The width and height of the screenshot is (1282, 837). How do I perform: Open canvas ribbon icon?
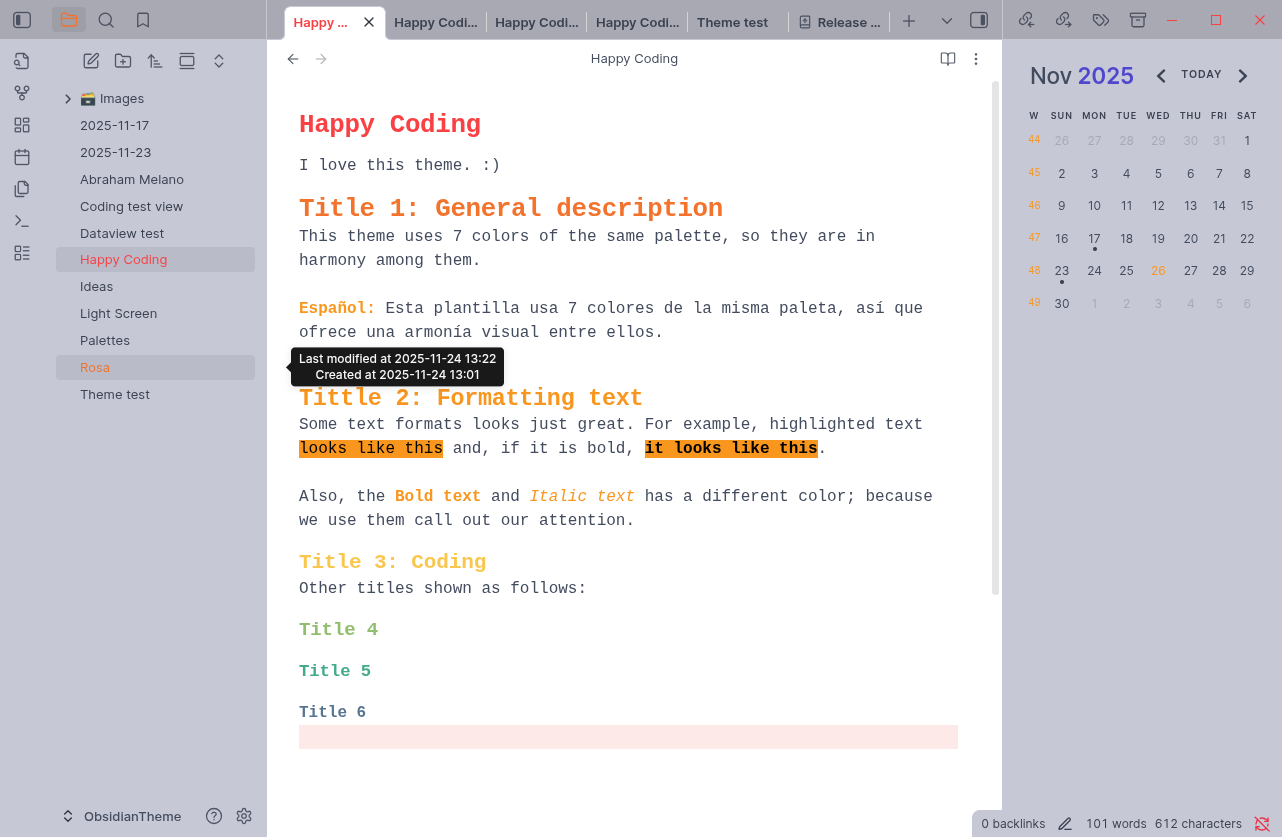click(x=22, y=125)
